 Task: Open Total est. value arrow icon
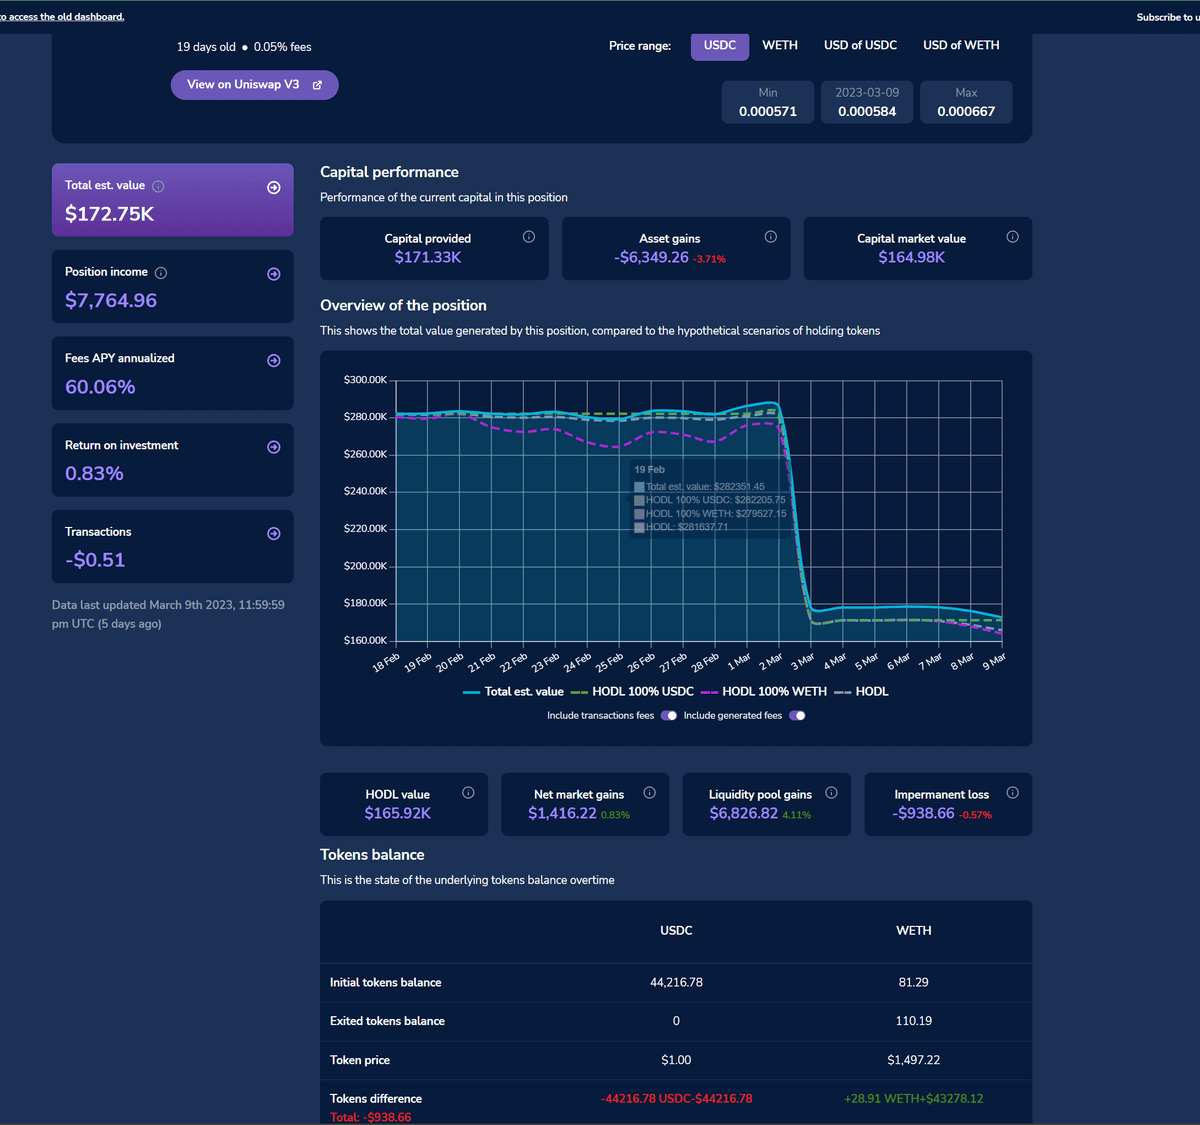pyautogui.click(x=274, y=187)
